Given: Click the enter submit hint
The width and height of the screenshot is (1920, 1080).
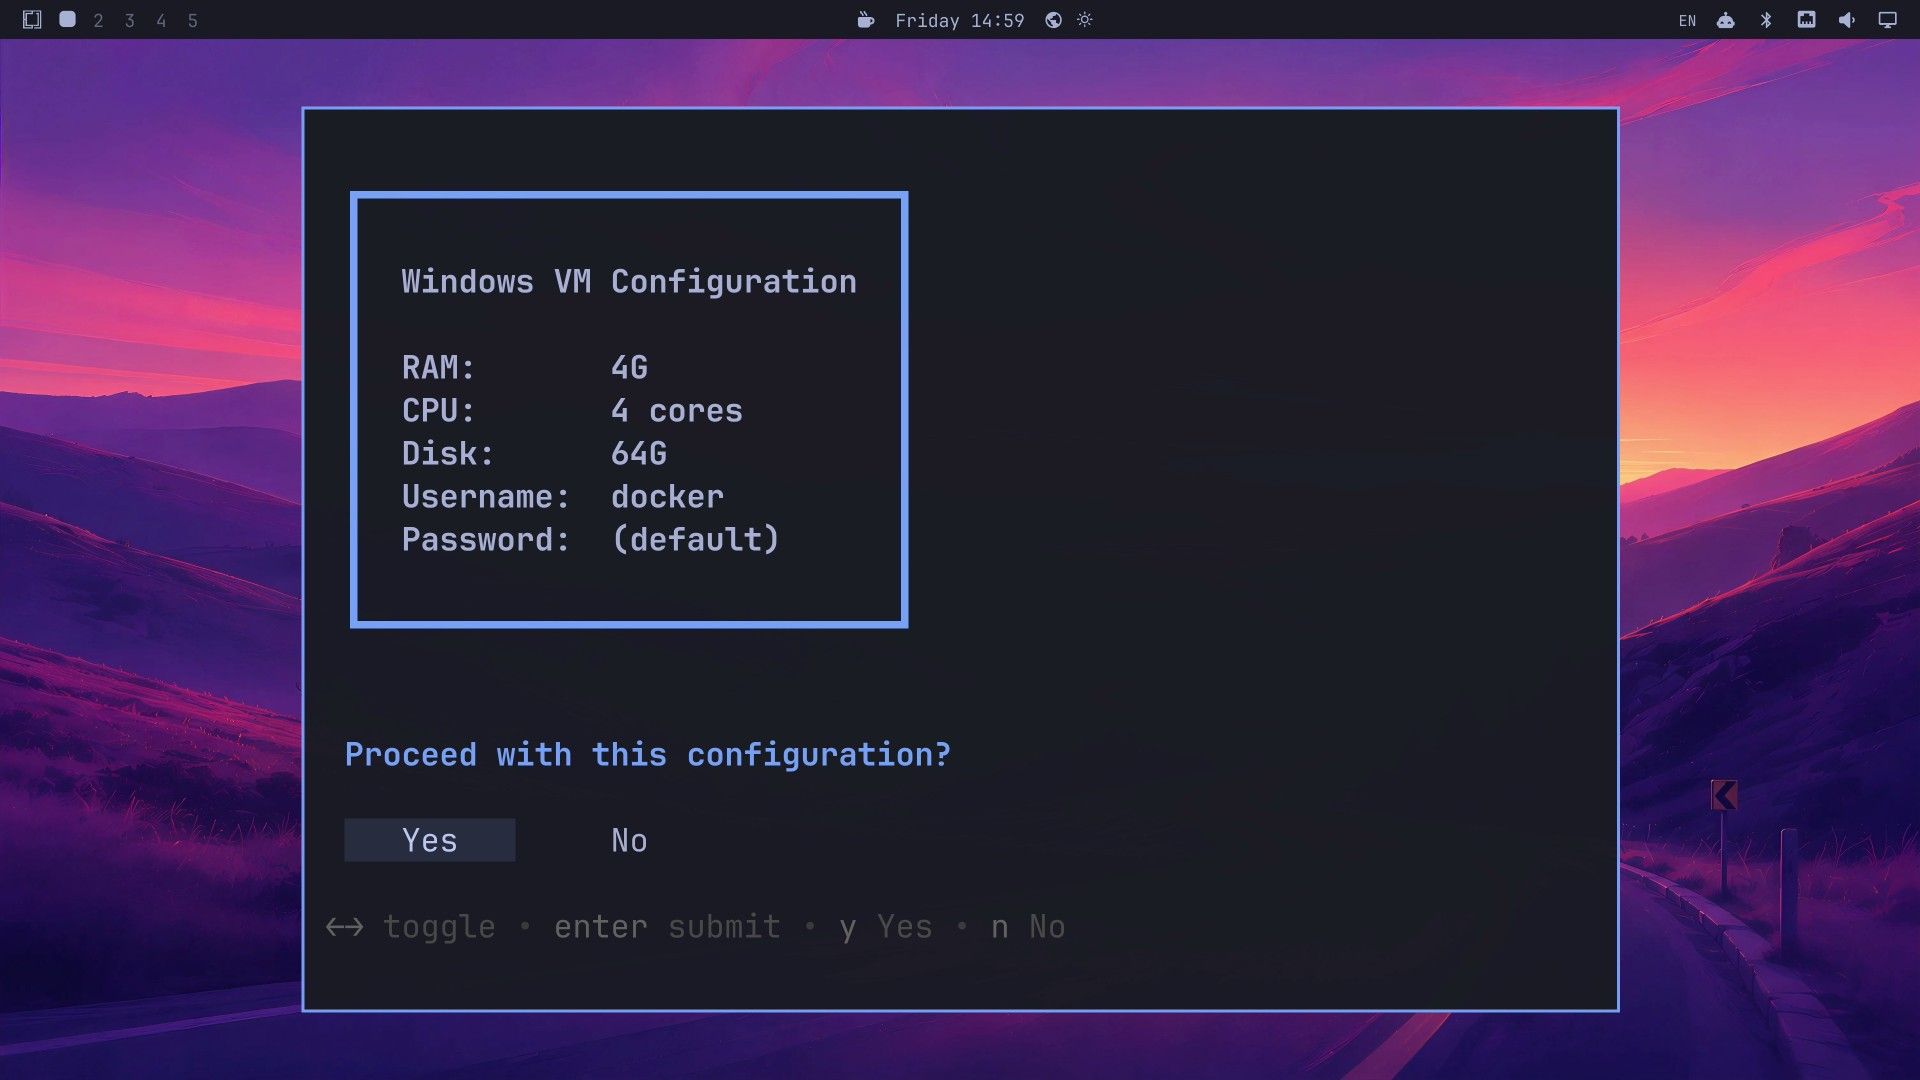Looking at the screenshot, I should click(x=667, y=927).
